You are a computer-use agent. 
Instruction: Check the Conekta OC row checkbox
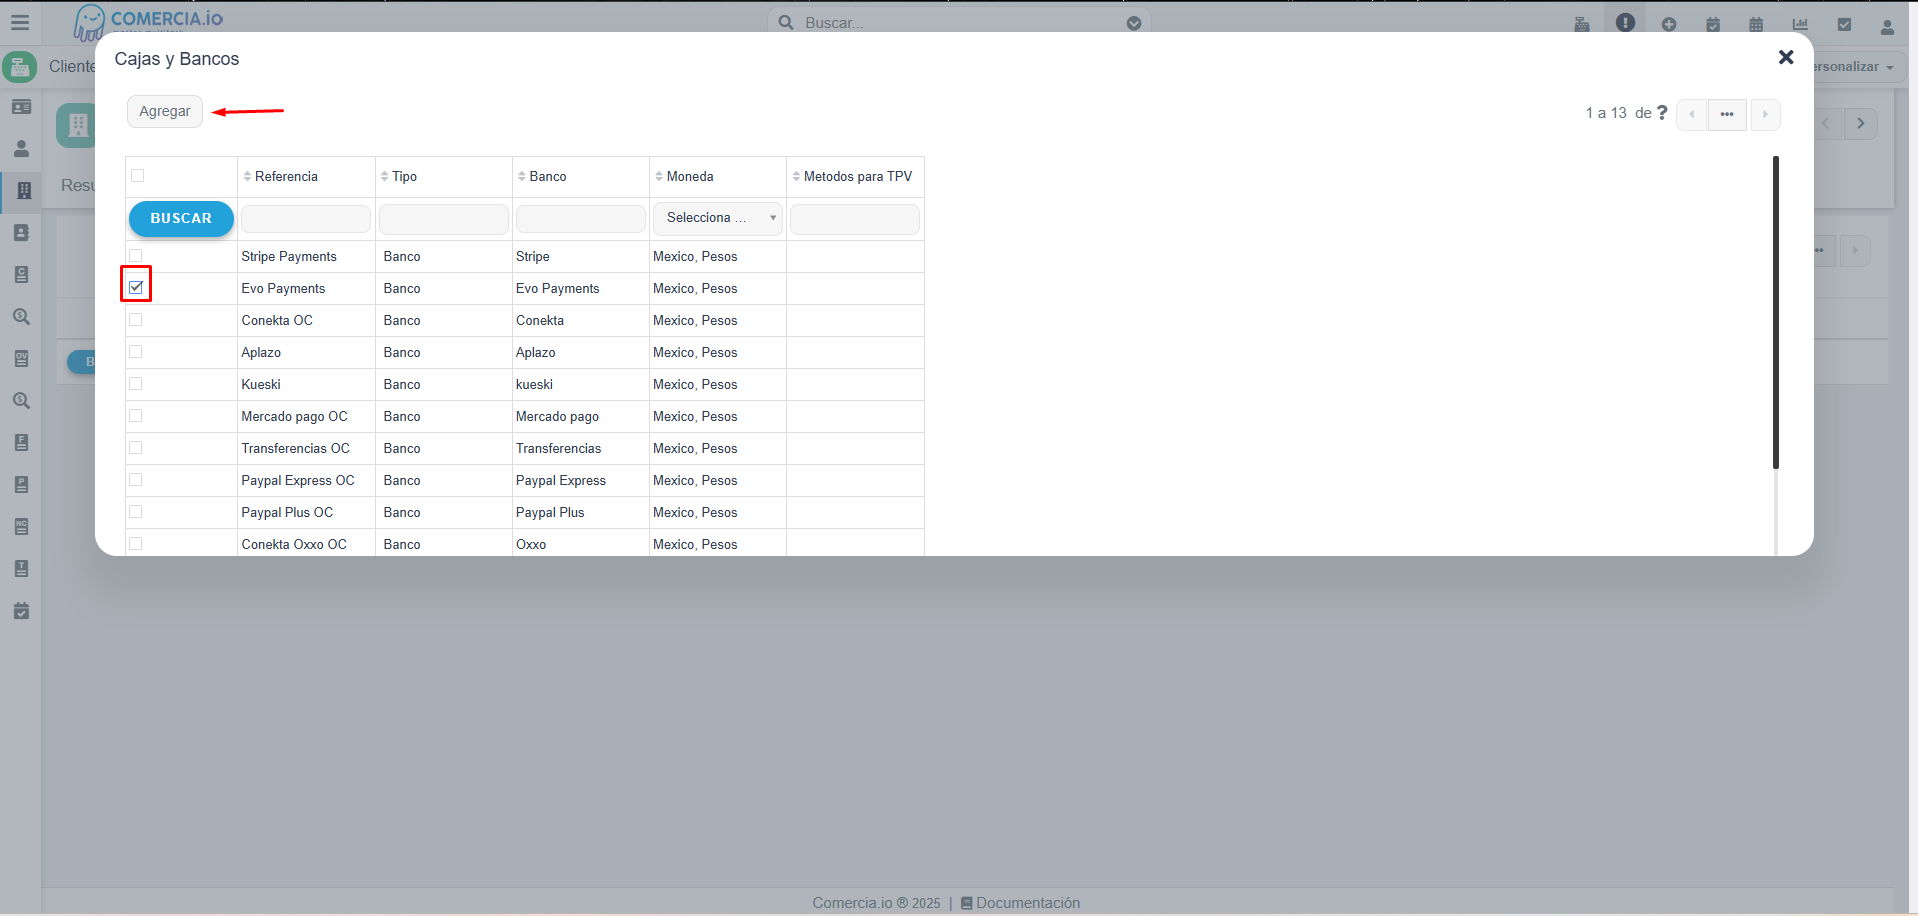[x=136, y=320]
